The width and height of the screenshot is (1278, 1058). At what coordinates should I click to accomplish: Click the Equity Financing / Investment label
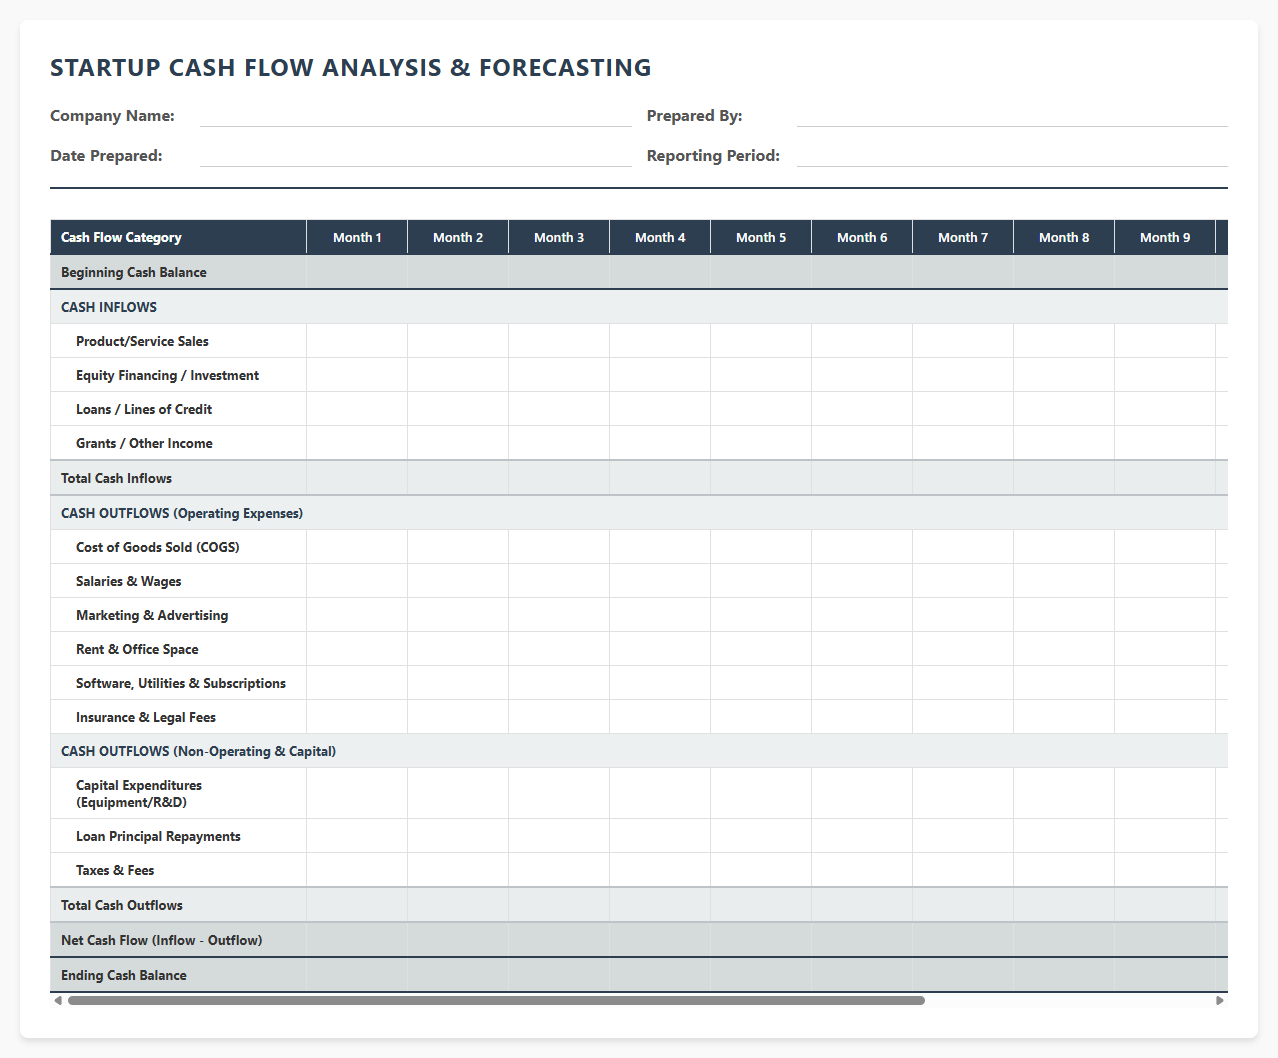point(167,375)
